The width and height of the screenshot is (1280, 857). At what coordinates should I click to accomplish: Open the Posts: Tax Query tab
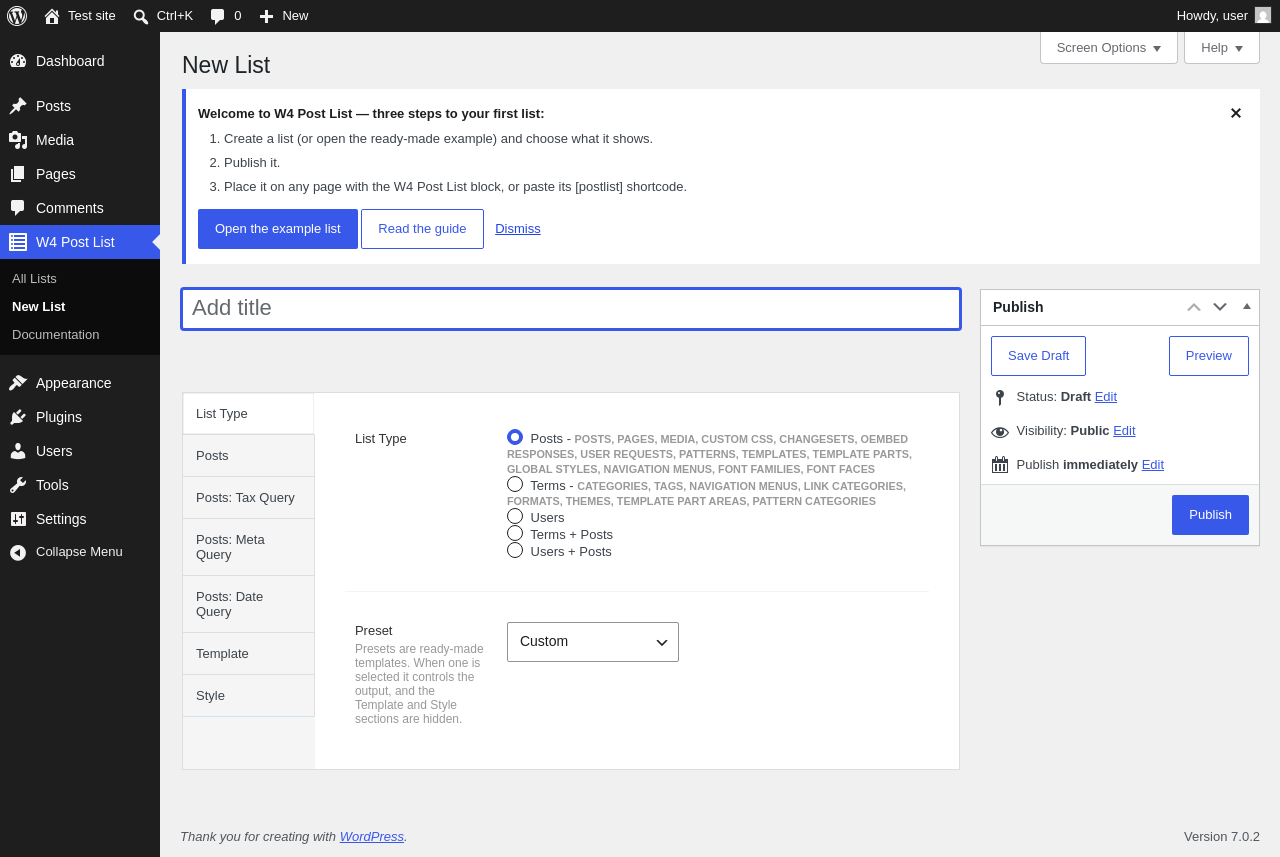pos(248,497)
